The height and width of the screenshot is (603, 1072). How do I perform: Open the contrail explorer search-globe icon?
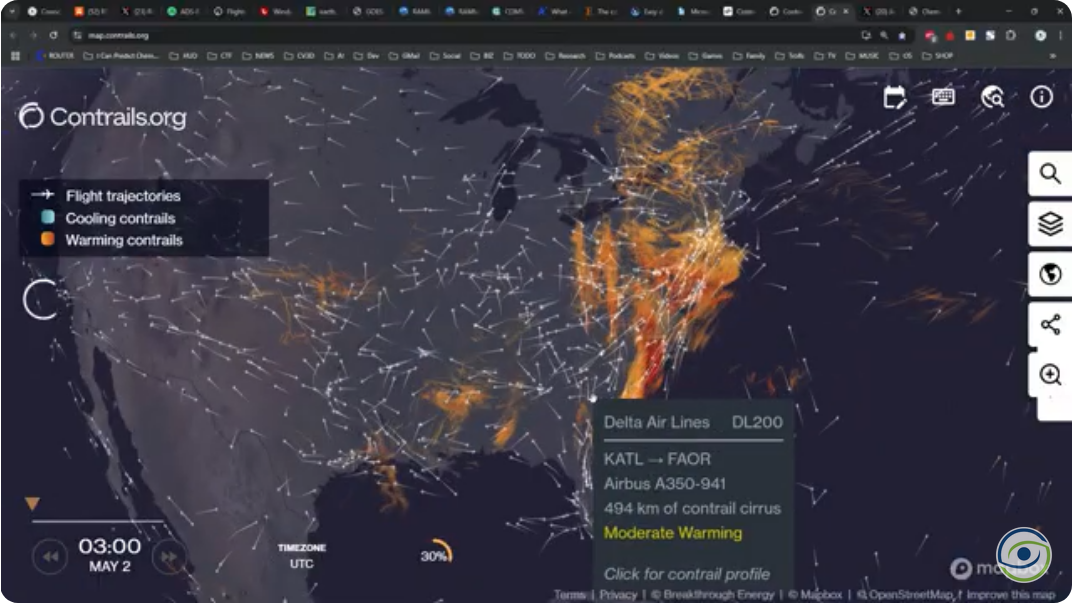[x=992, y=97]
